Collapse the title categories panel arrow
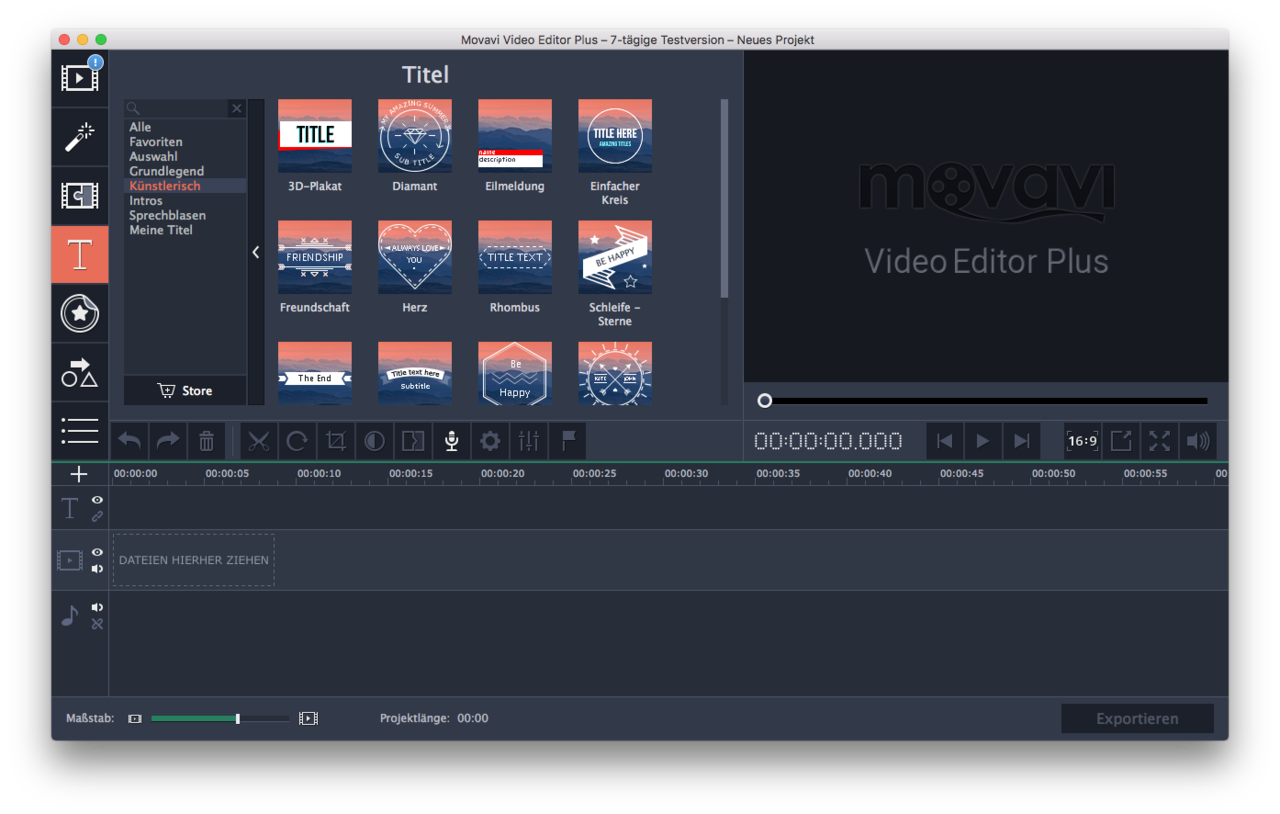The width and height of the screenshot is (1280, 814). point(256,252)
